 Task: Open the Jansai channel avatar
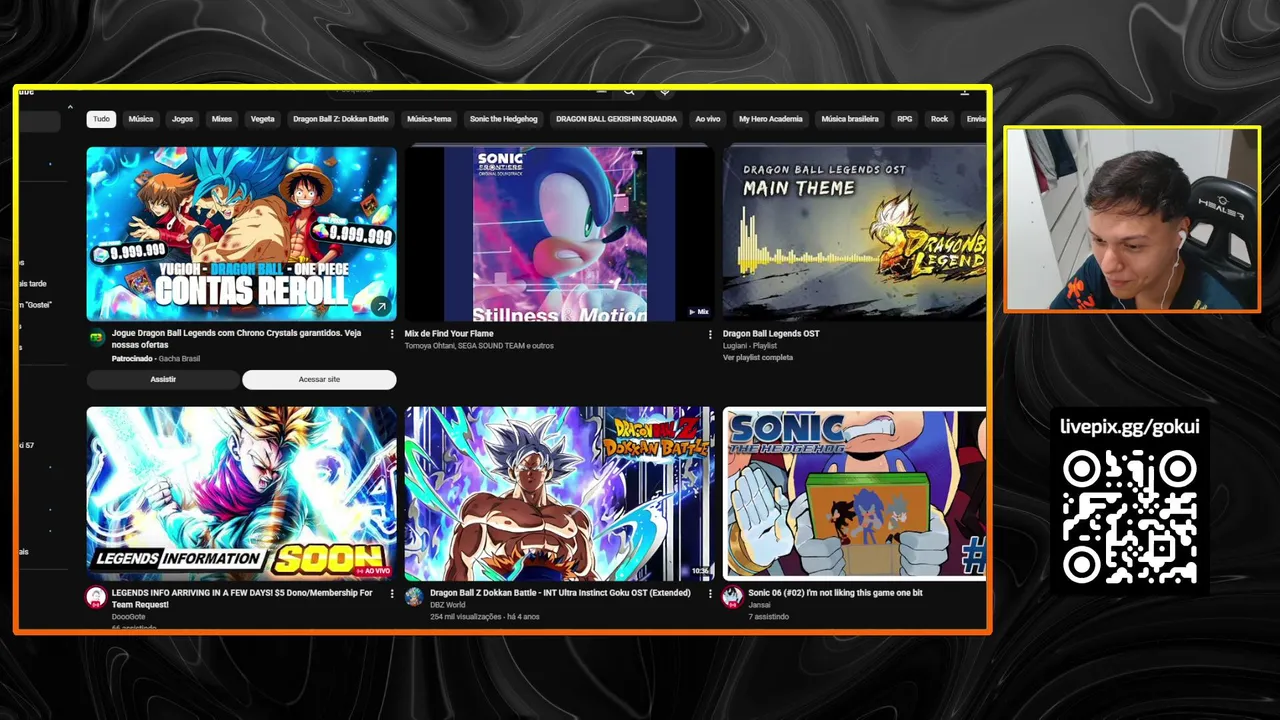[x=733, y=597]
